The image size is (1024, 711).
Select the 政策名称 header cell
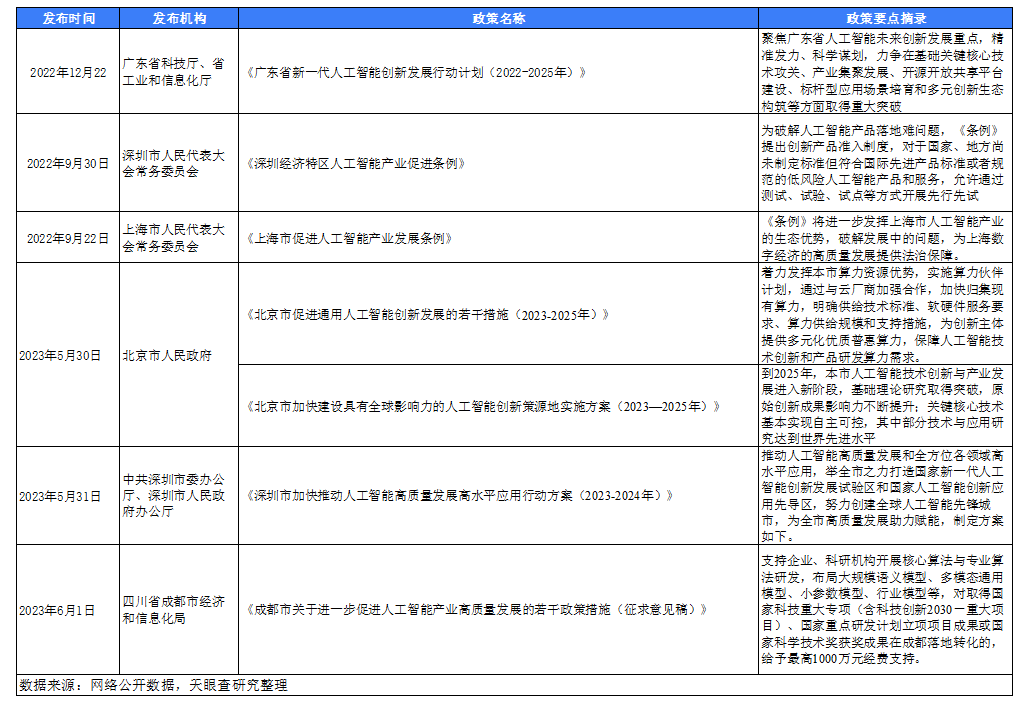tap(498, 18)
